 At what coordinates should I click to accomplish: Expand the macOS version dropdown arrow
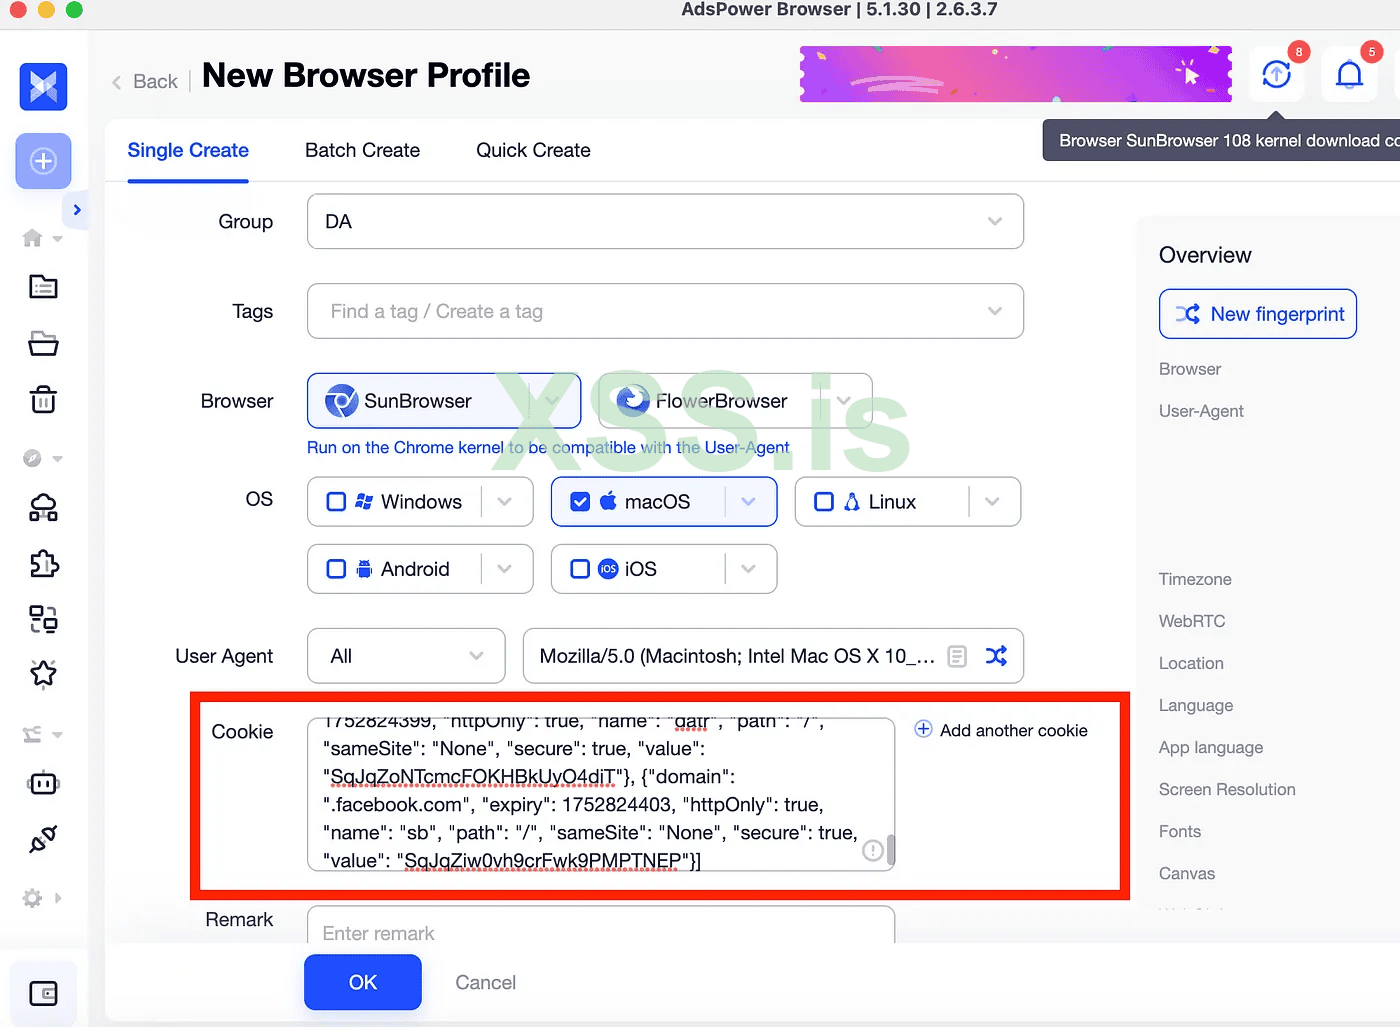coord(749,501)
